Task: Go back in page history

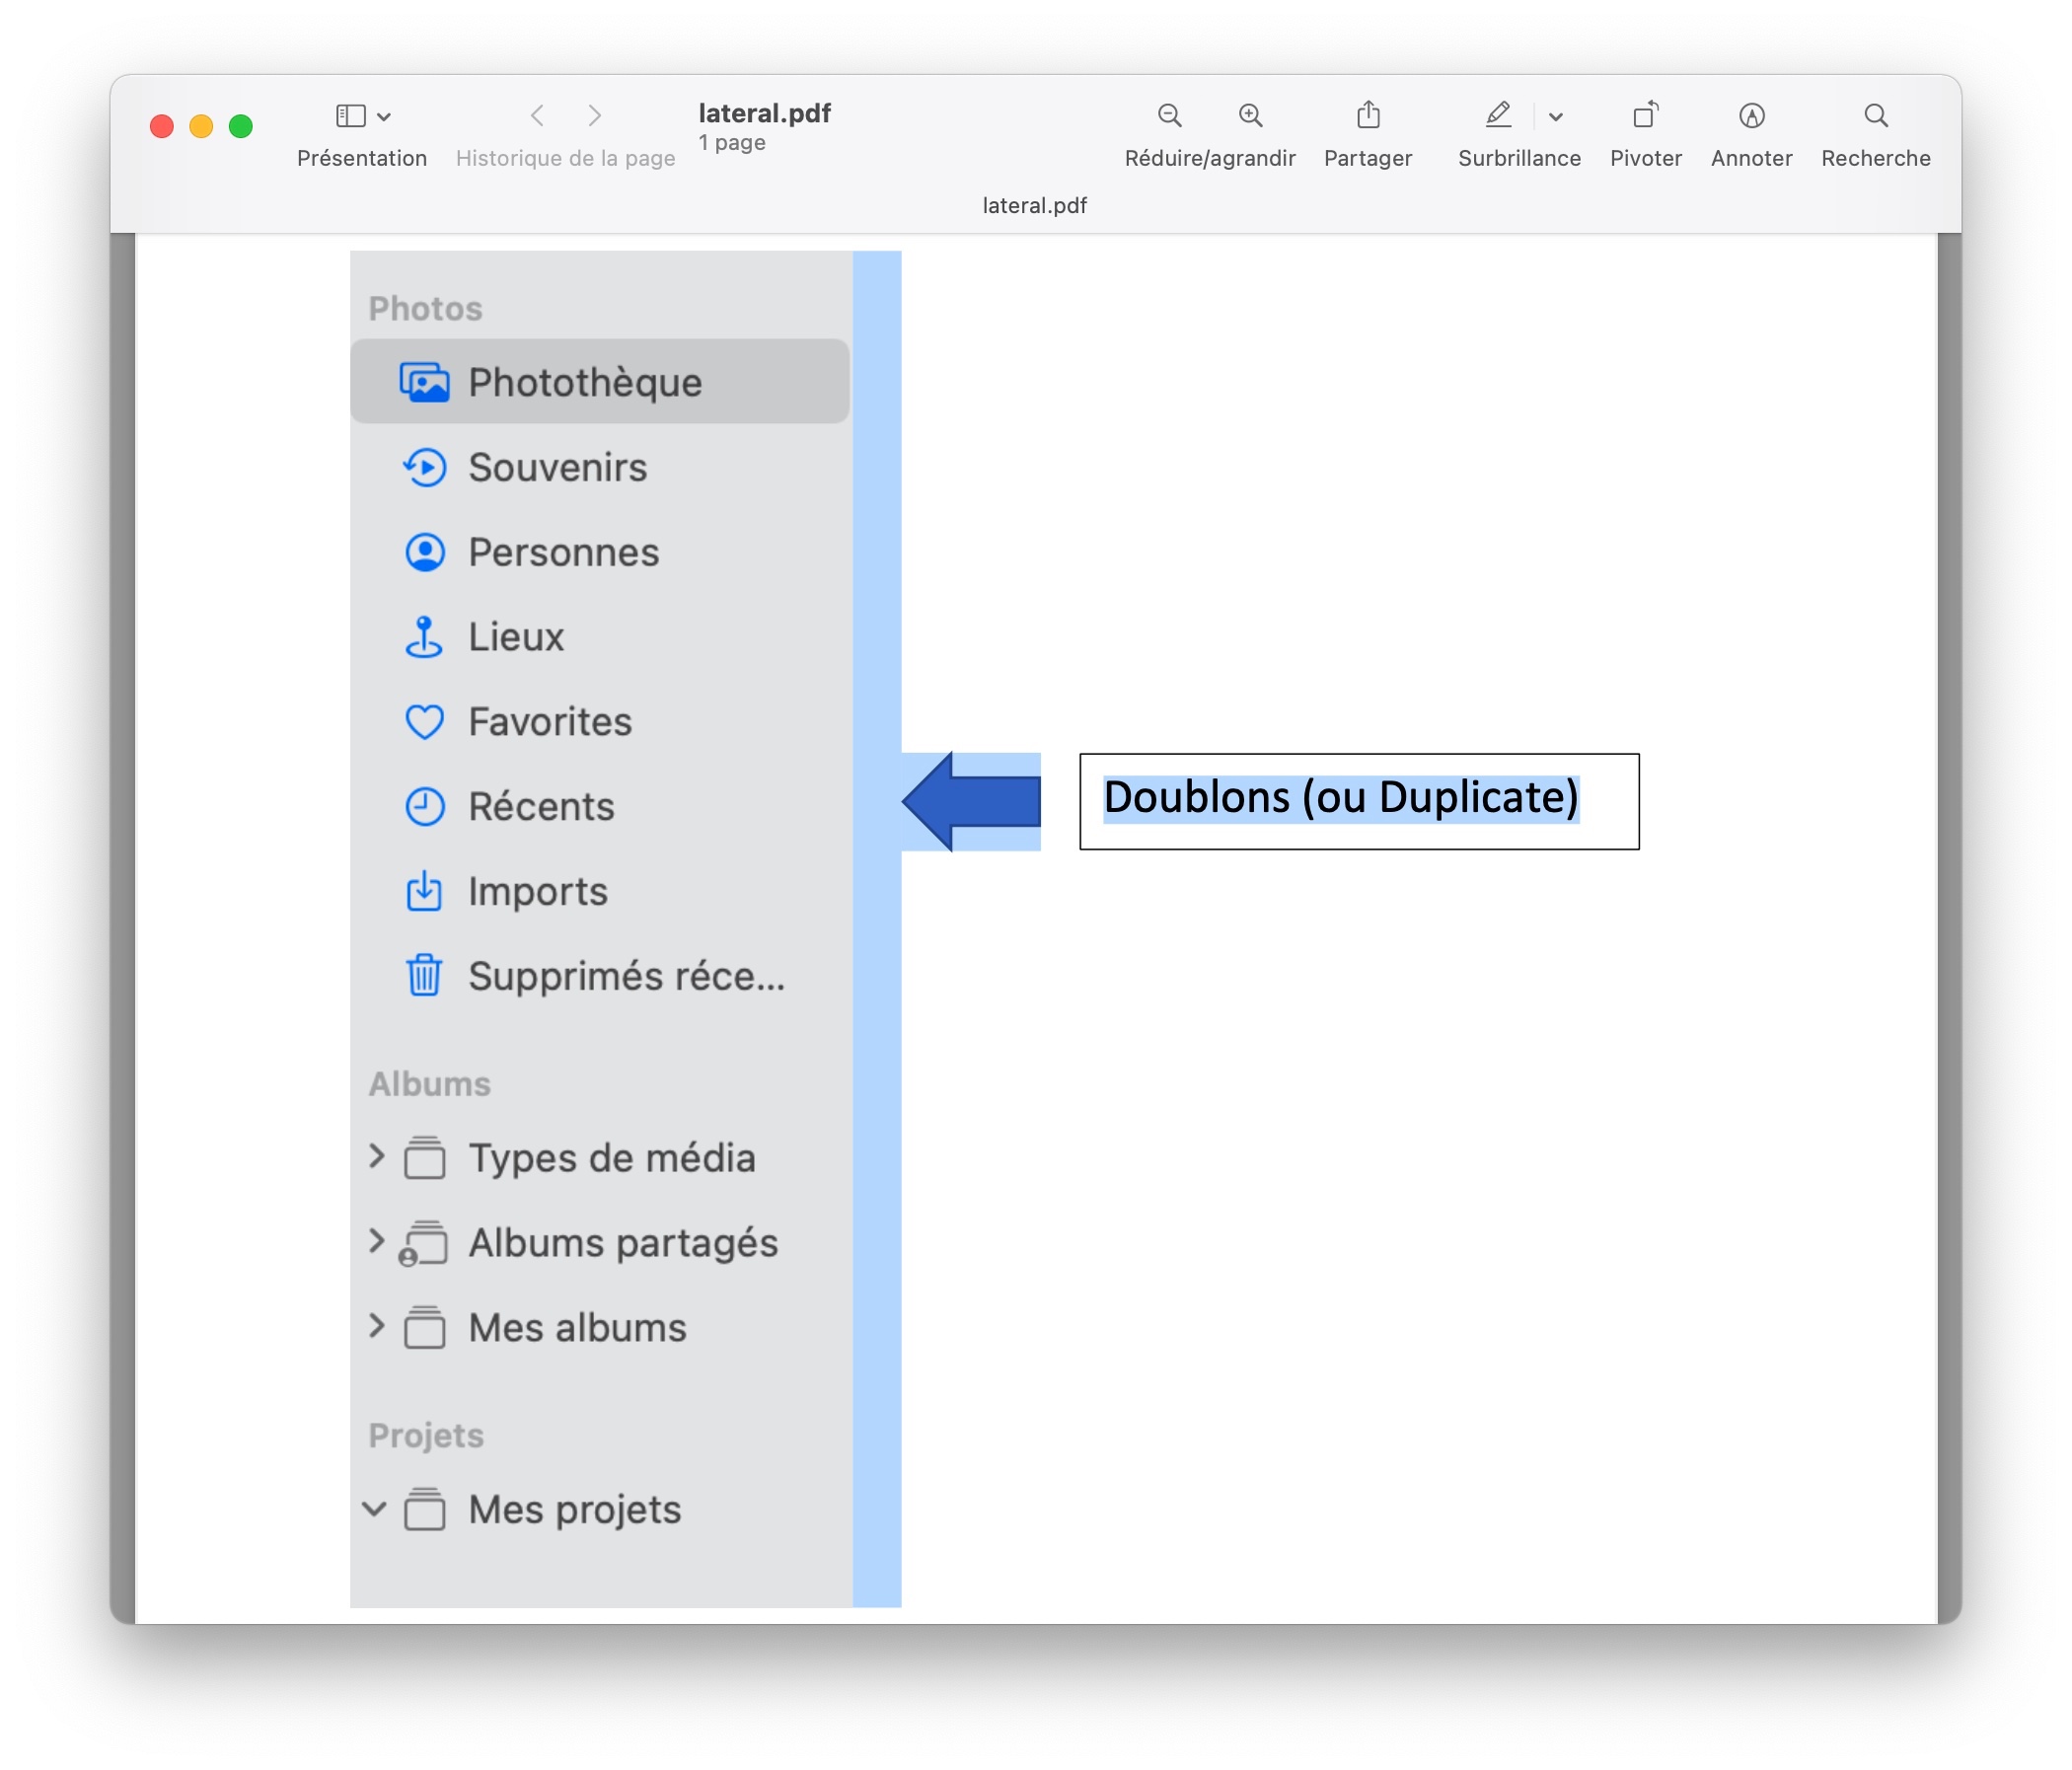Action: (537, 116)
